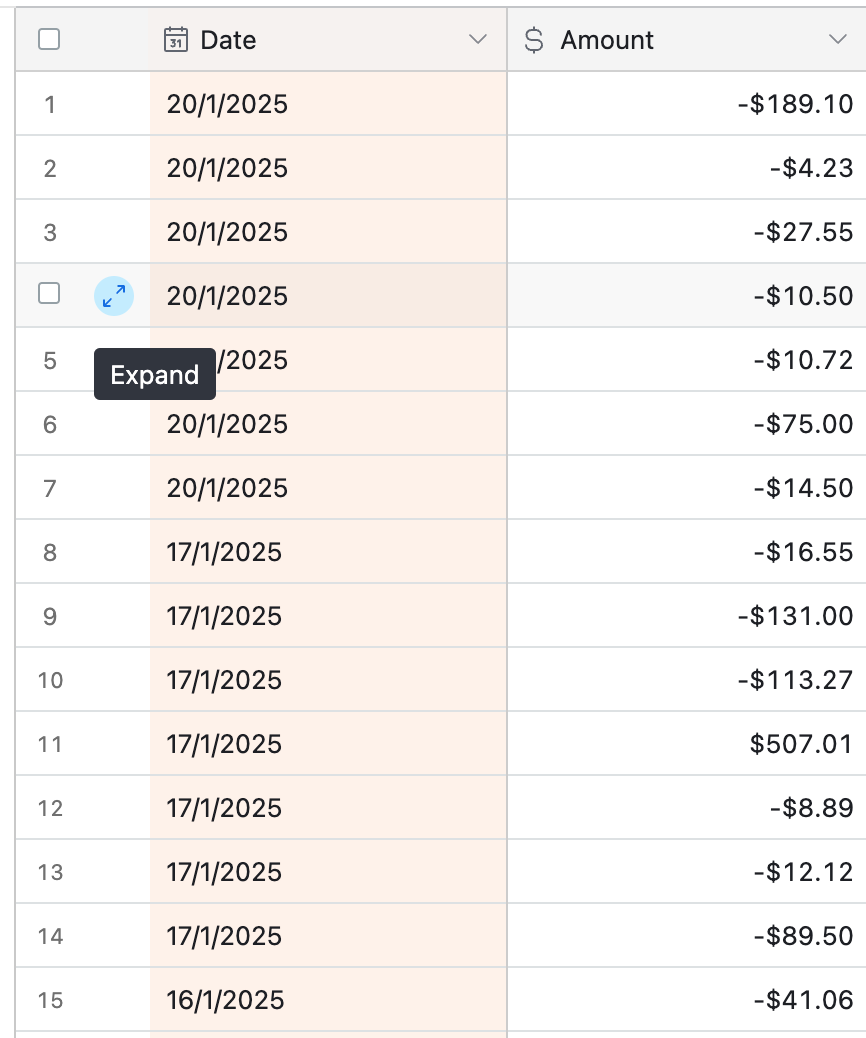The width and height of the screenshot is (866, 1038).
Task: Click the dollar sign icon in the Amount header
Action: 534,40
